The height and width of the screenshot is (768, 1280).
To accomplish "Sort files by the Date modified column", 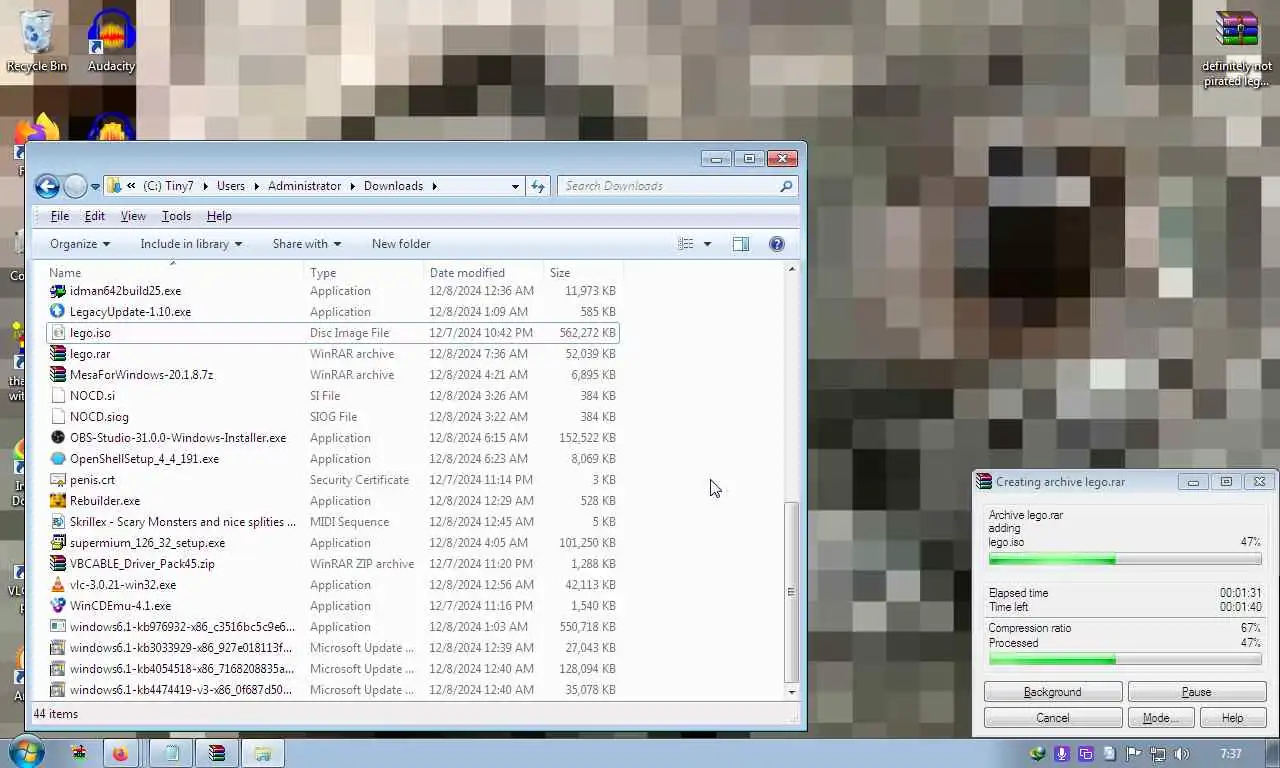I will [483, 273].
